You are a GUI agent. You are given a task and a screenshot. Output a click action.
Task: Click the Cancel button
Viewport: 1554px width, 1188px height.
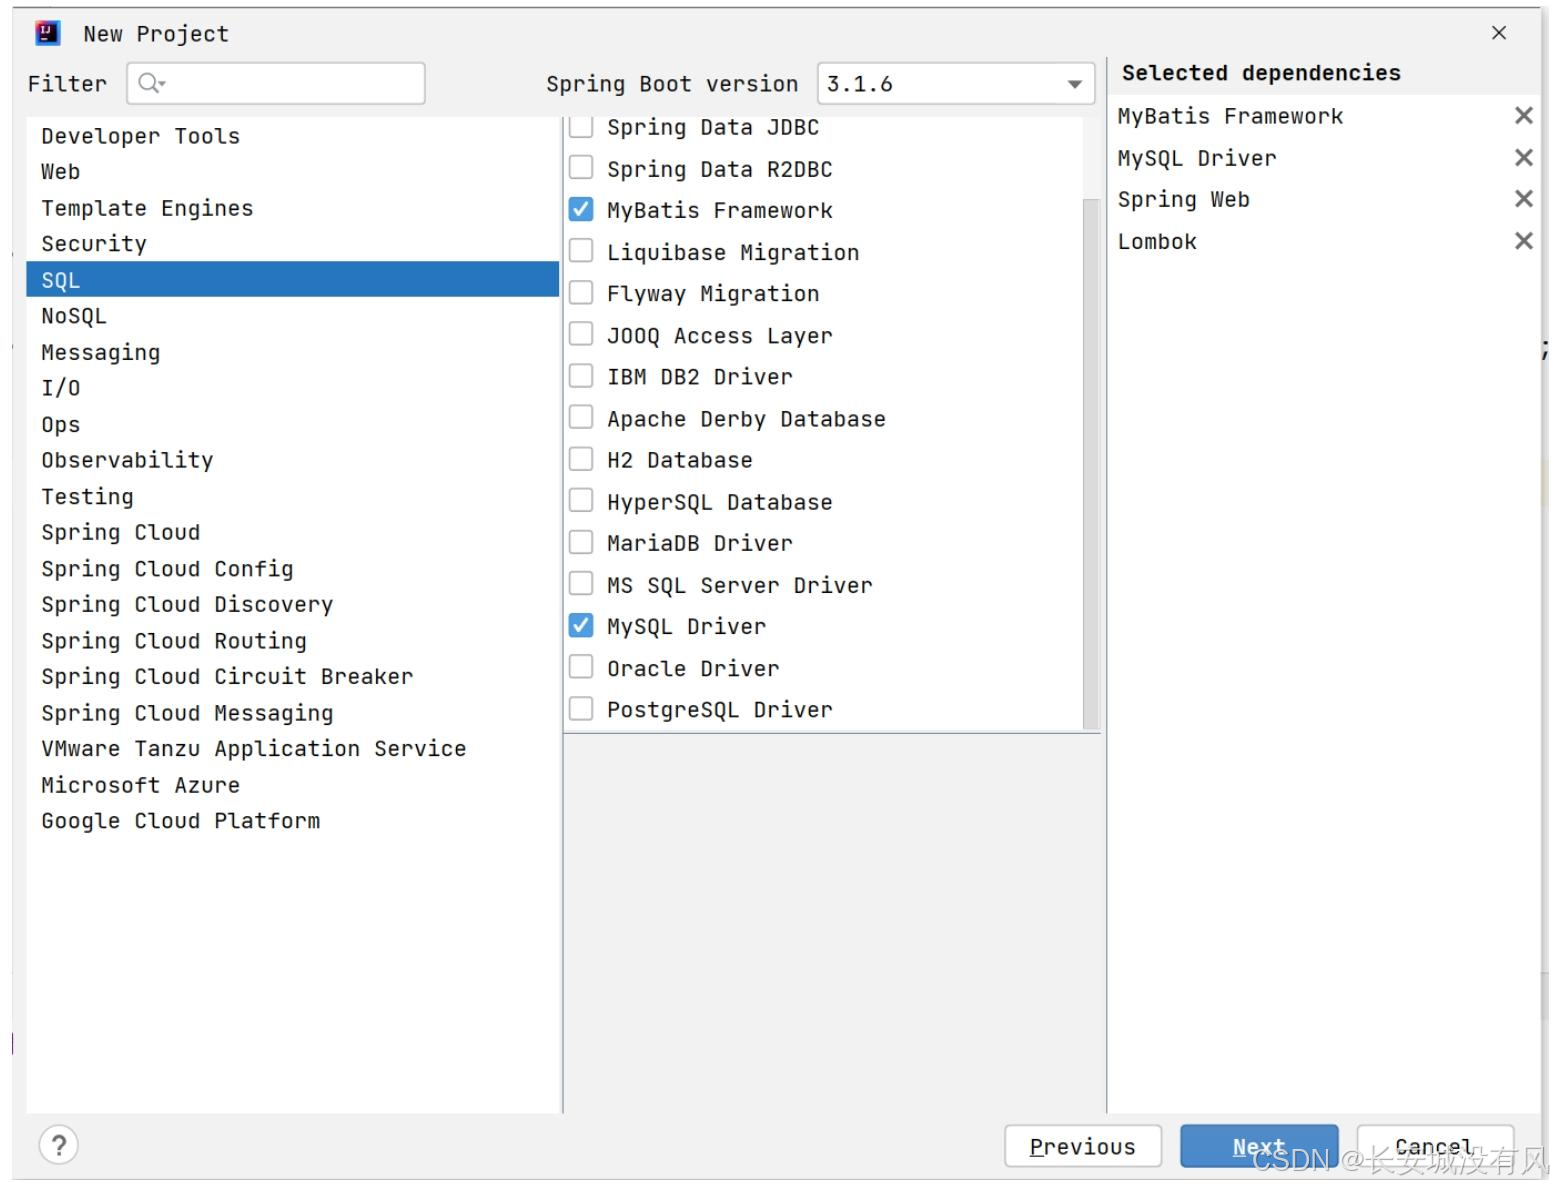(1435, 1146)
